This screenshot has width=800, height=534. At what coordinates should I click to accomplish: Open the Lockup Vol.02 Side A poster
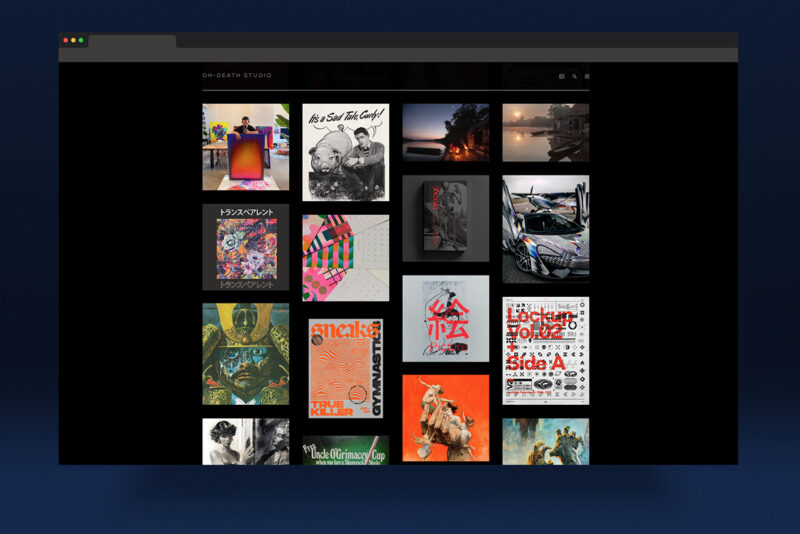[x=545, y=350]
